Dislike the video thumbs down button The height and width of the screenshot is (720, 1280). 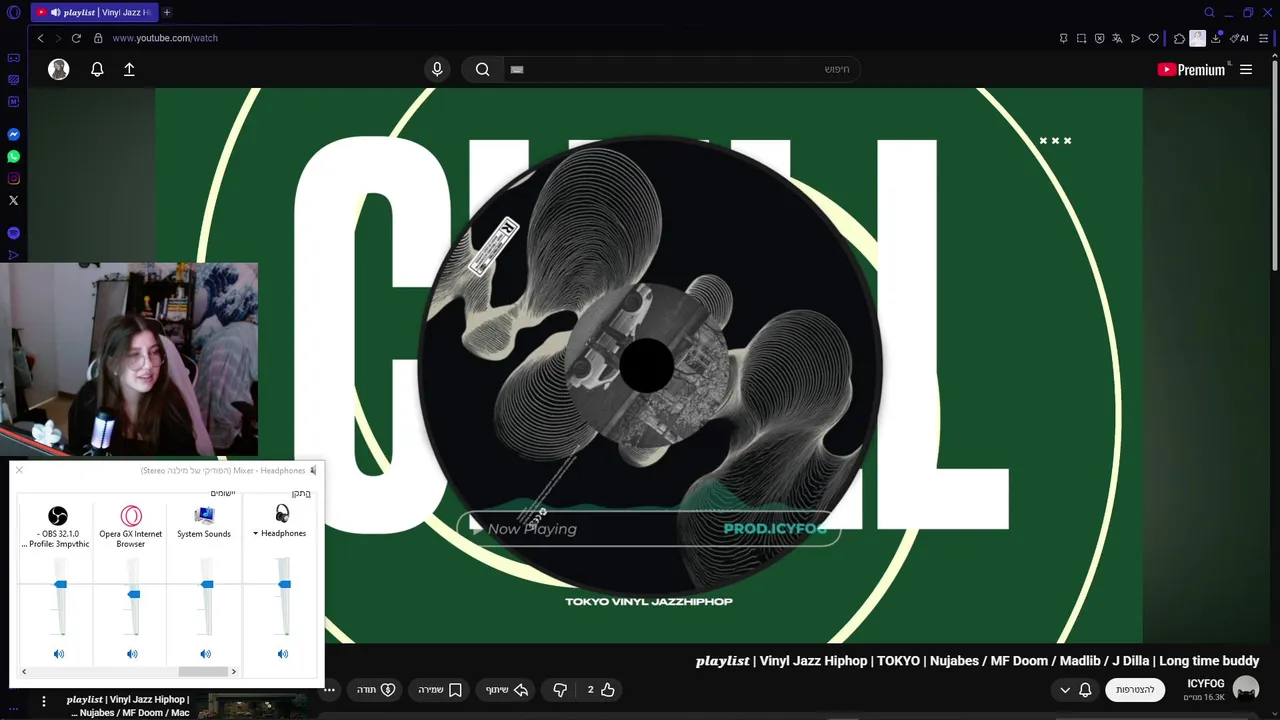point(560,690)
